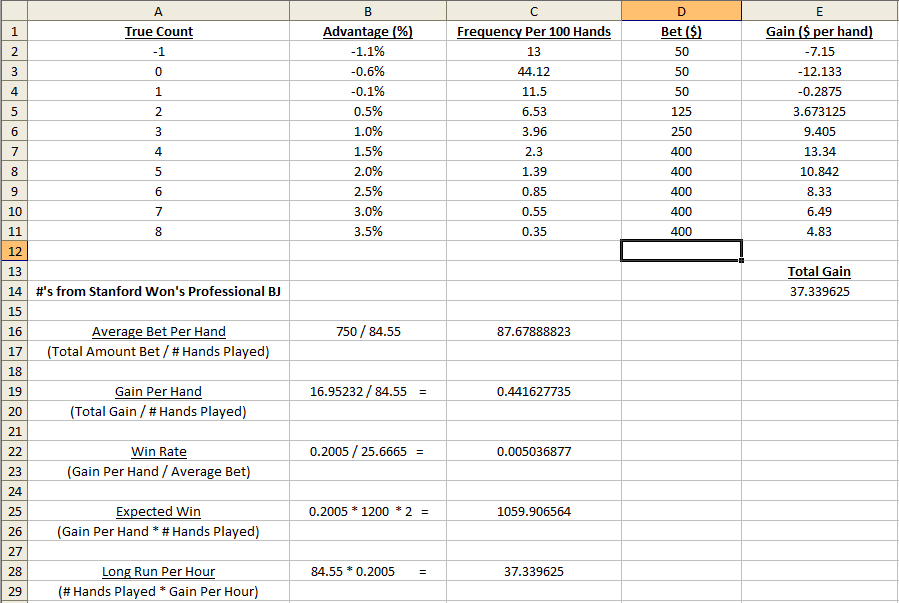899x603 pixels.
Task: Click the '16.95232 / 84.55 =' cell
Action: 368,391
